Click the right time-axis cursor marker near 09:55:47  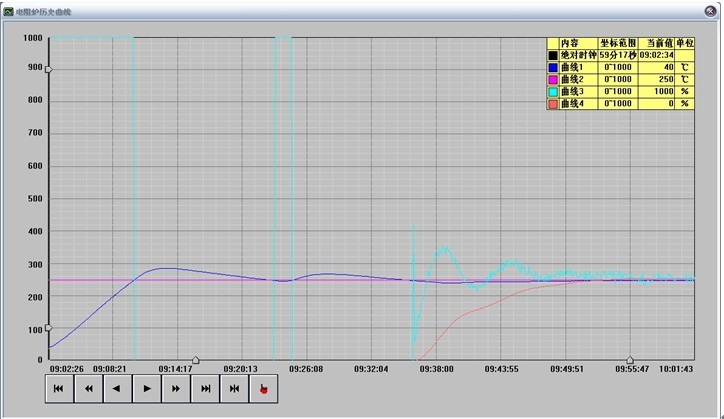630,360
